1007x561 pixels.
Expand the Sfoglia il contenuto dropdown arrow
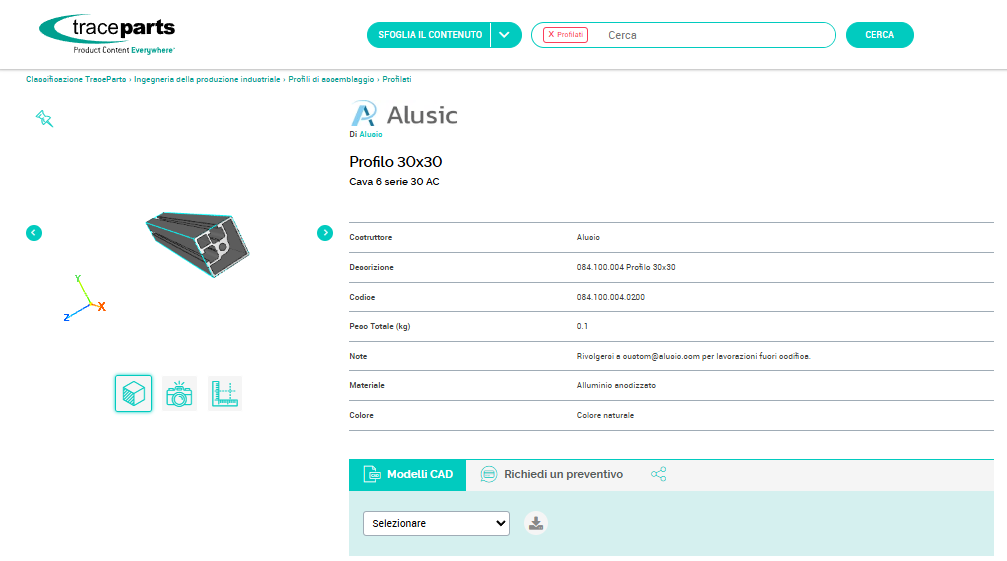[x=505, y=35]
